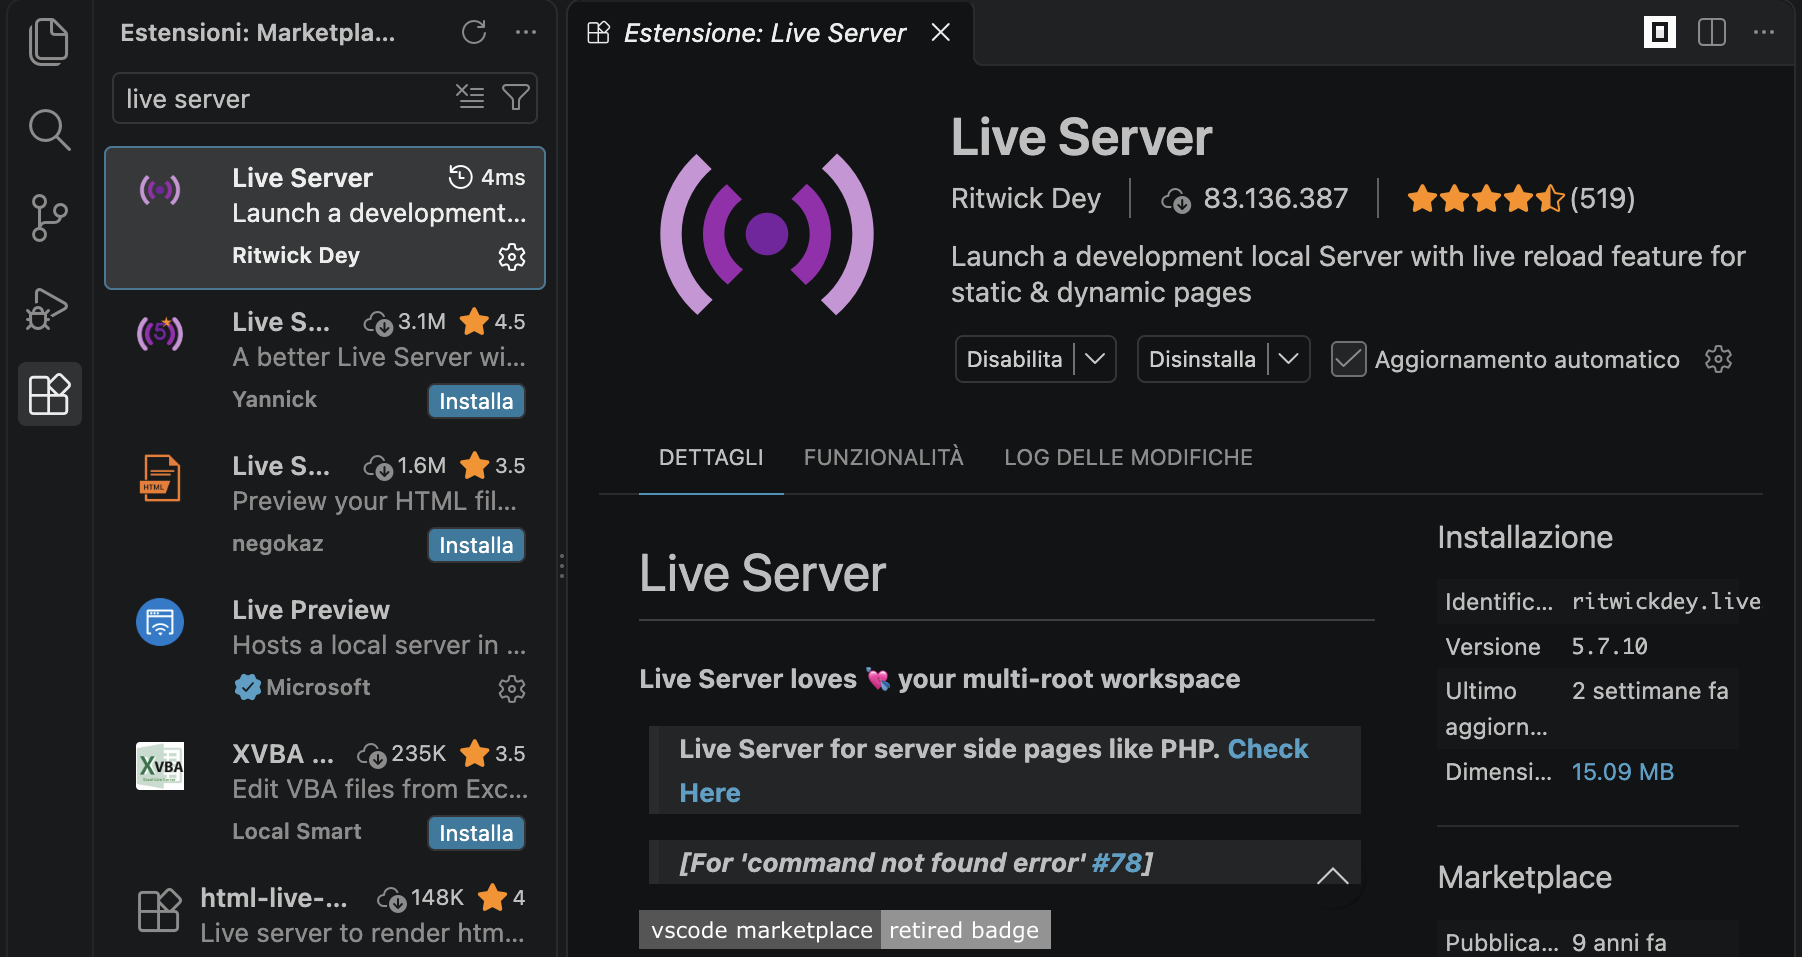
Task: Open the settings gear beside Aggiornamento automatico
Action: [1718, 359]
